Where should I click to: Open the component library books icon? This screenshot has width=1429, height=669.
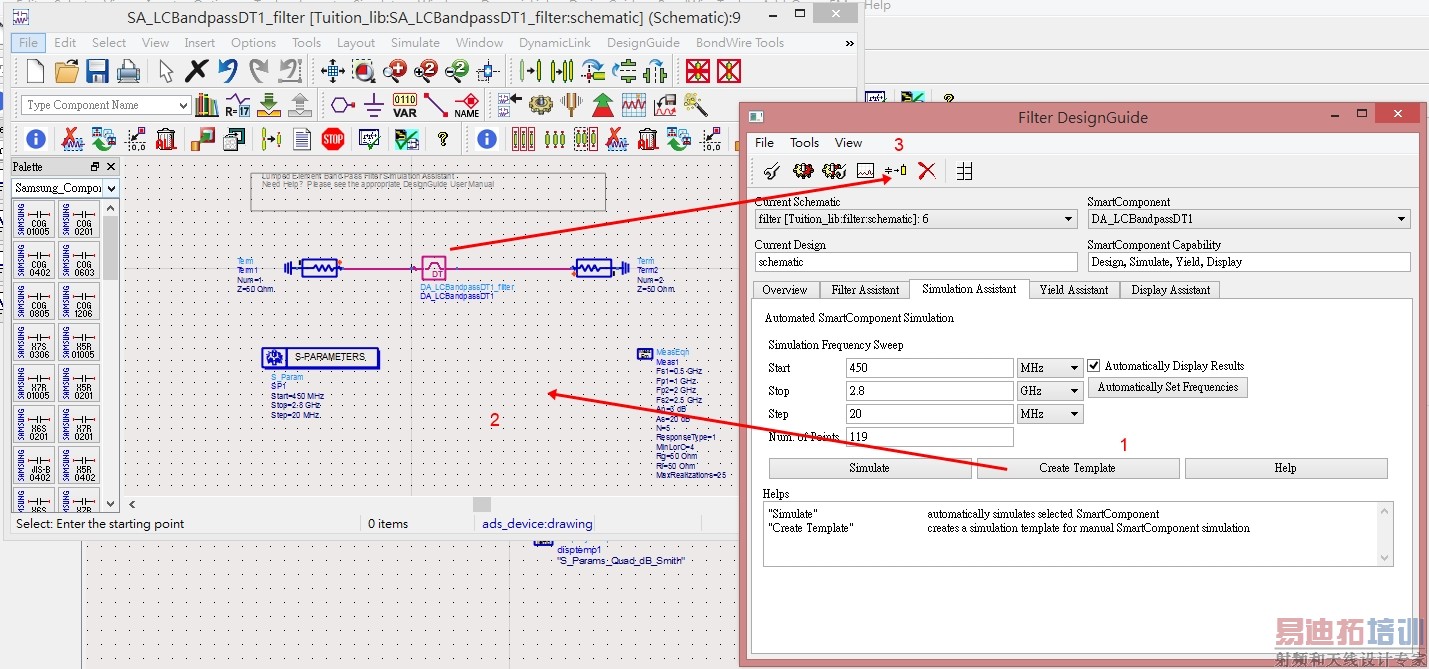point(207,105)
